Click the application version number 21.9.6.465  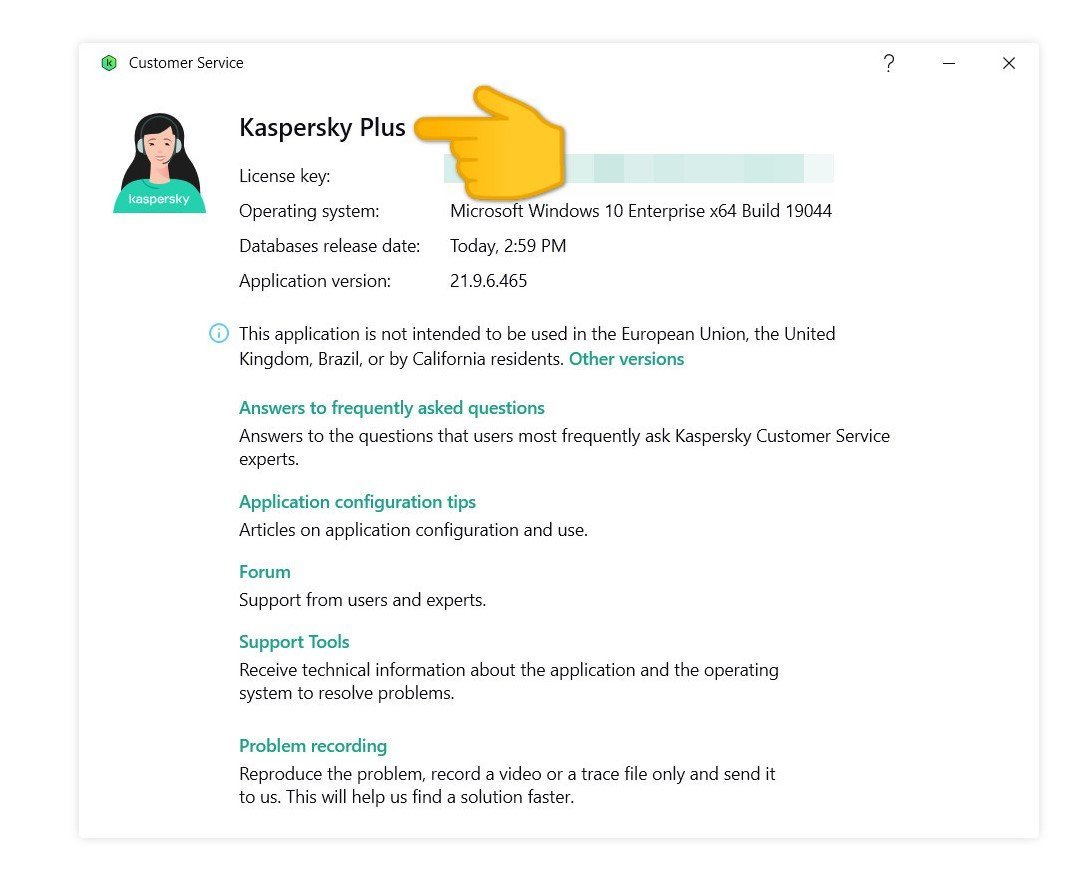point(488,281)
